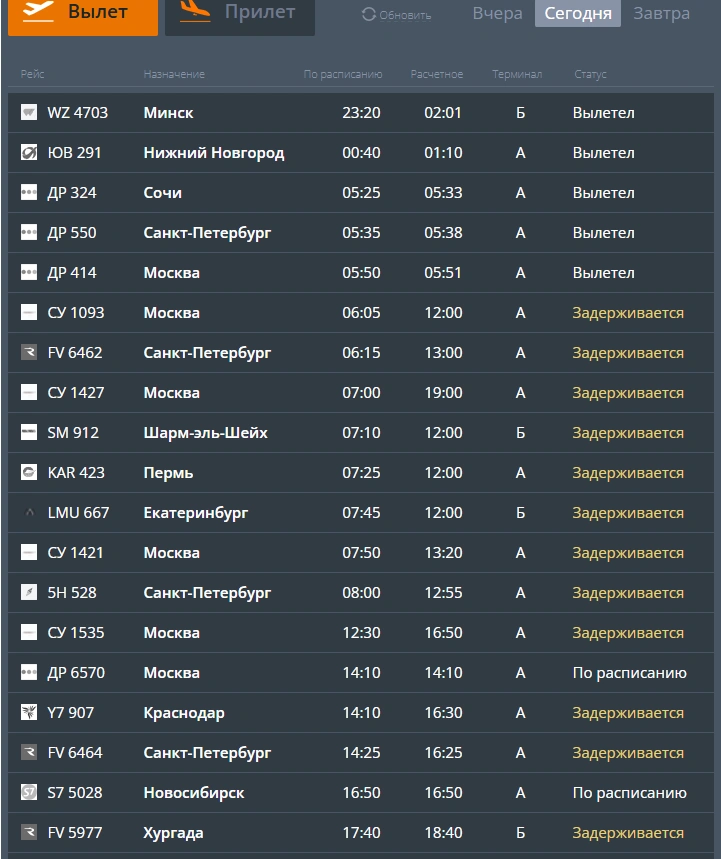Viewport: 721px width, 859px height.
Task: Show Вчера (yesterday) flights
Action: point(497,13)
